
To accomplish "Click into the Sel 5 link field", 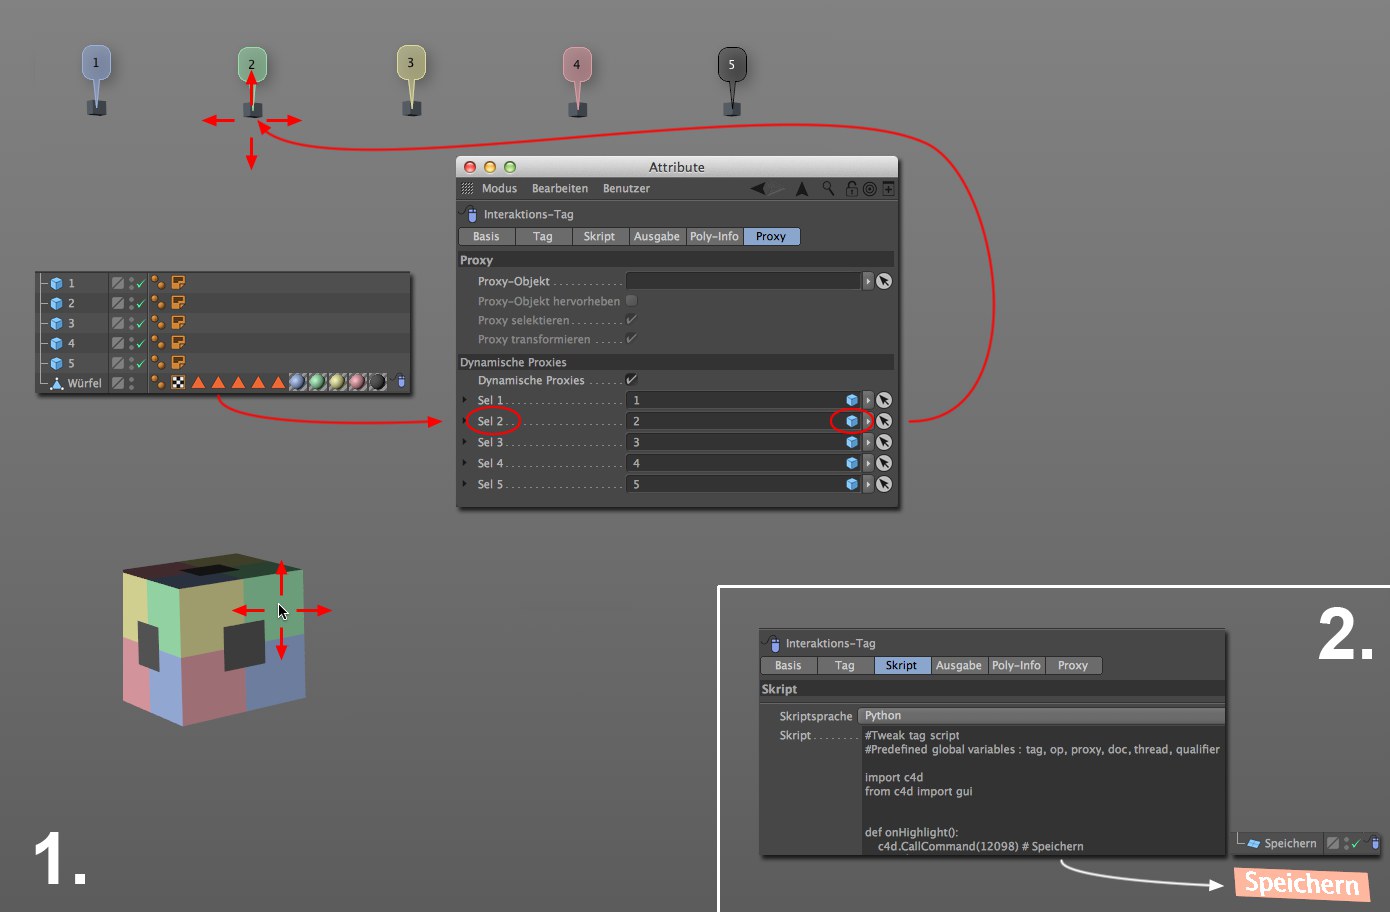I will (x=735, y=484).
